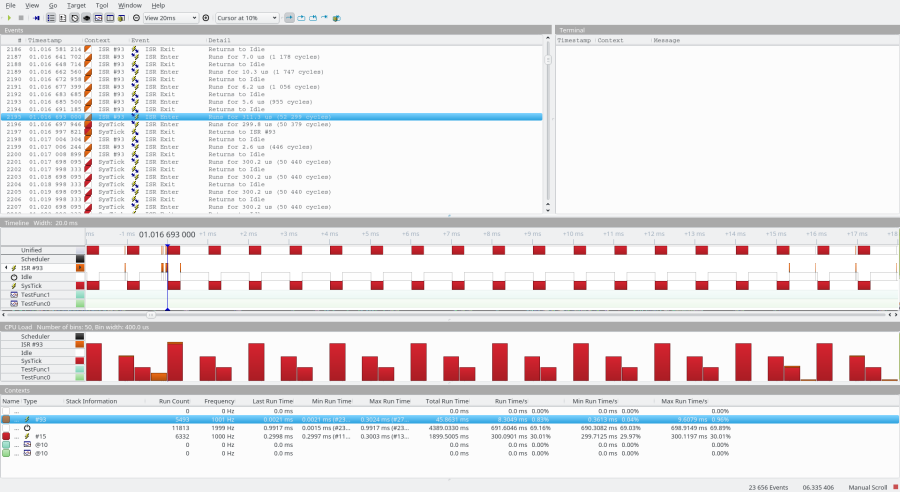This screenshot has width=900, height=492.
Task: Click the Total Run Time column header
Action: (x=447, y=401)
